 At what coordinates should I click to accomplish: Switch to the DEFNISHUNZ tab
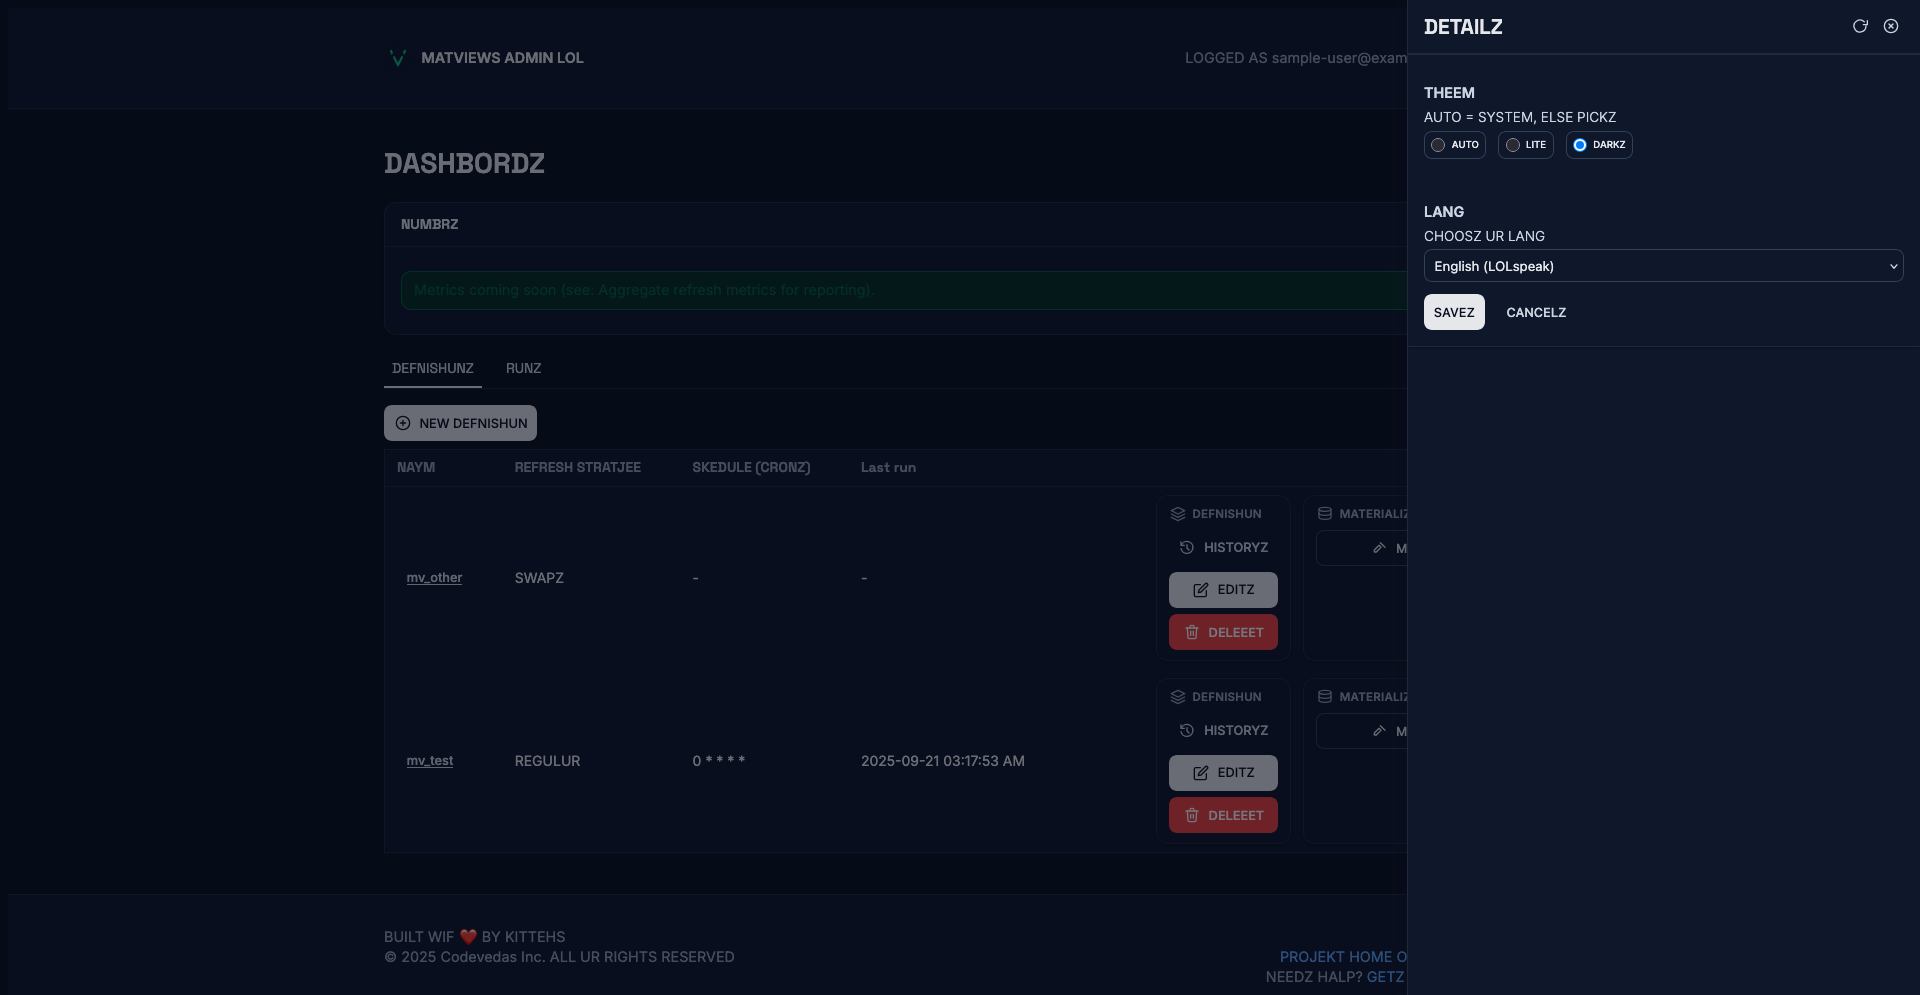coord(432,368)
